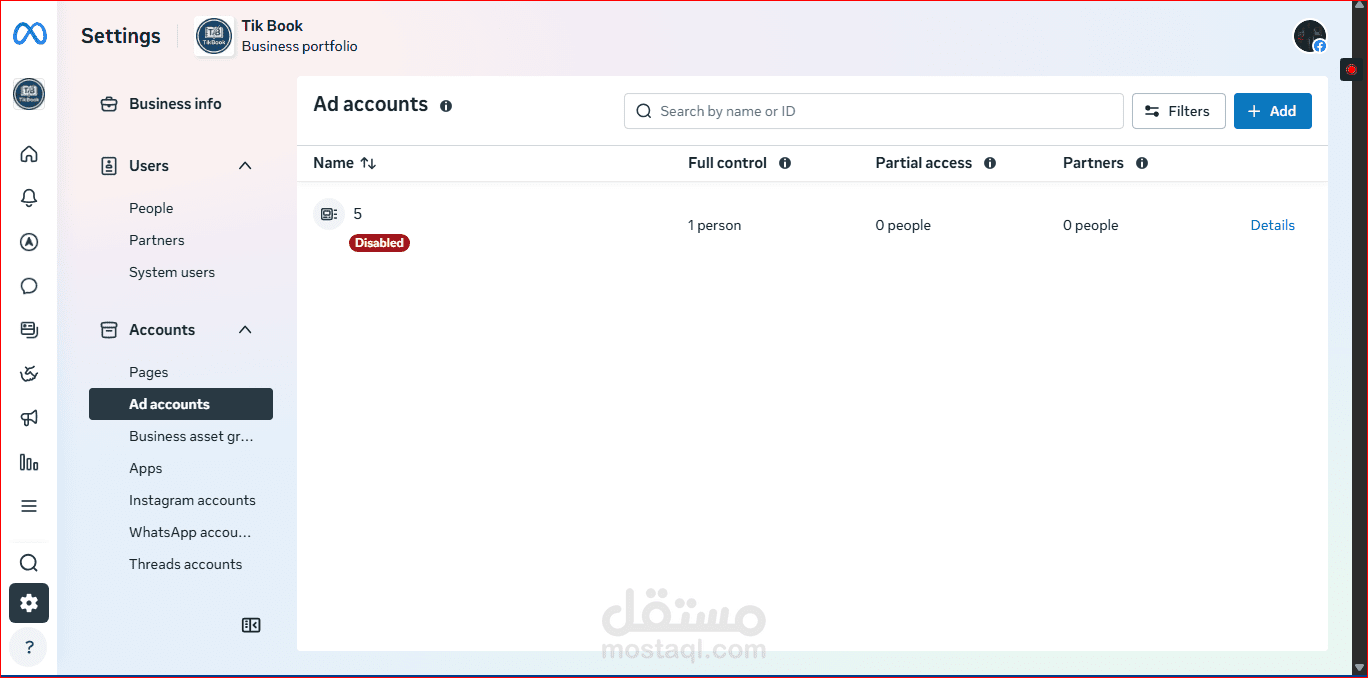Click the Search by name or ID field
Screen dimensions: 1368x678
pos(873,110)
